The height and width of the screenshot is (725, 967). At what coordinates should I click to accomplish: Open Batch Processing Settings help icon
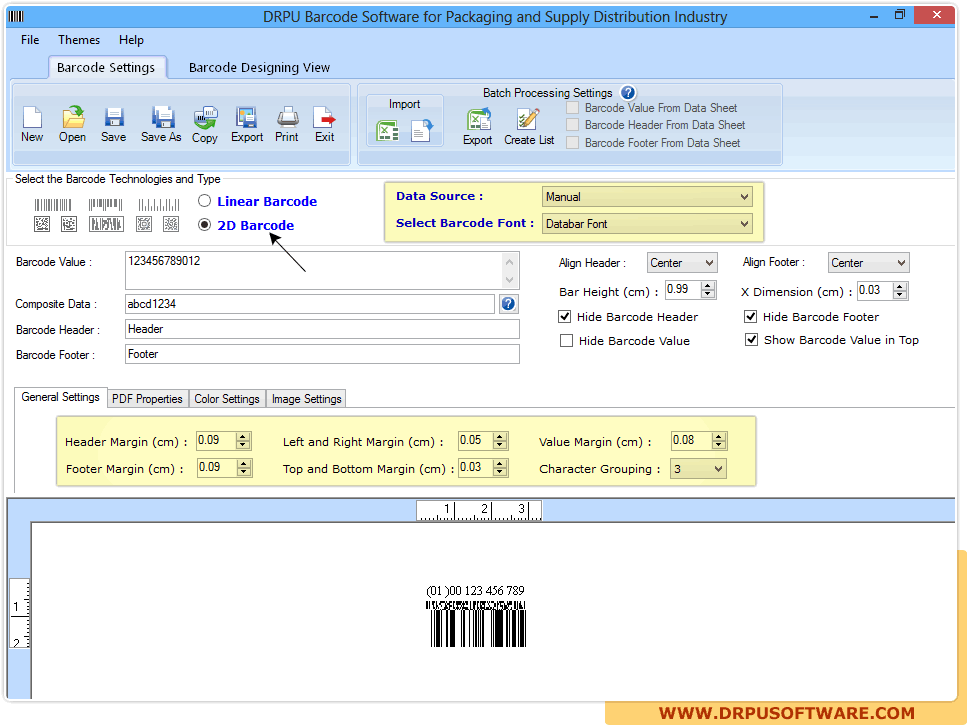pos(628,92)
